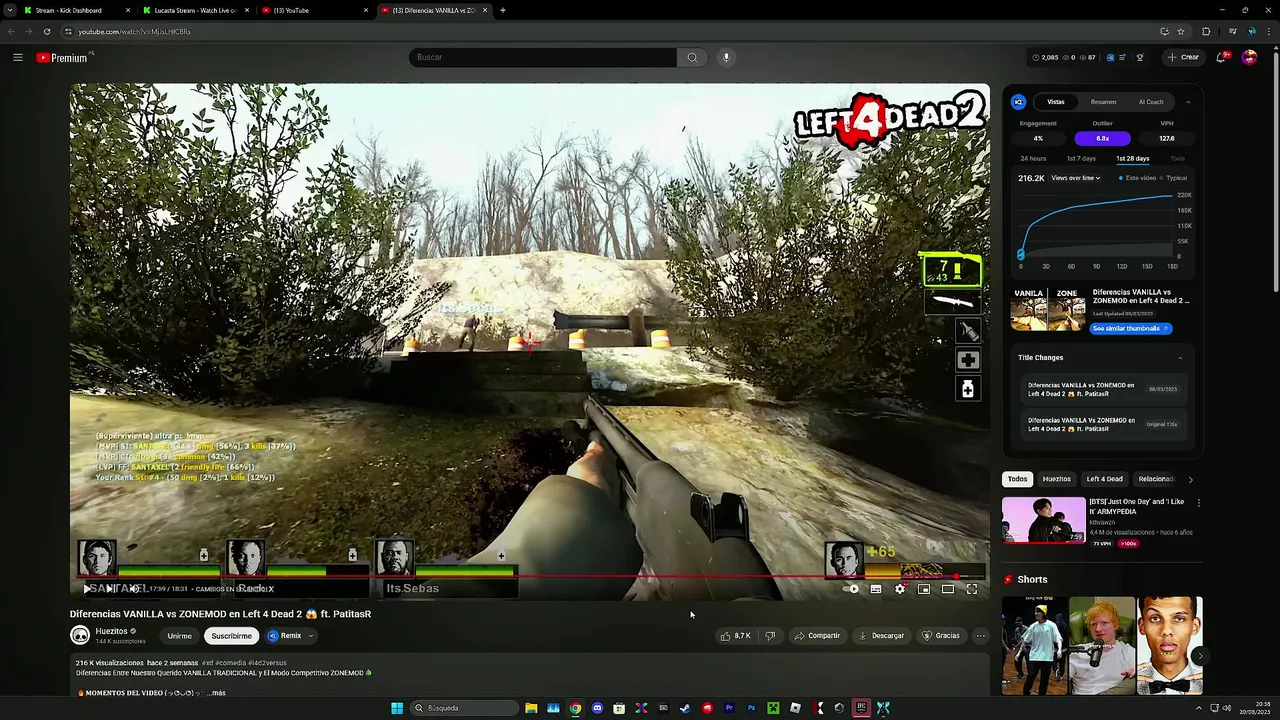The width and height of the screenshot is (1280, 720).
Task: Select the Vistas tab
Action: pos(1056,102)
